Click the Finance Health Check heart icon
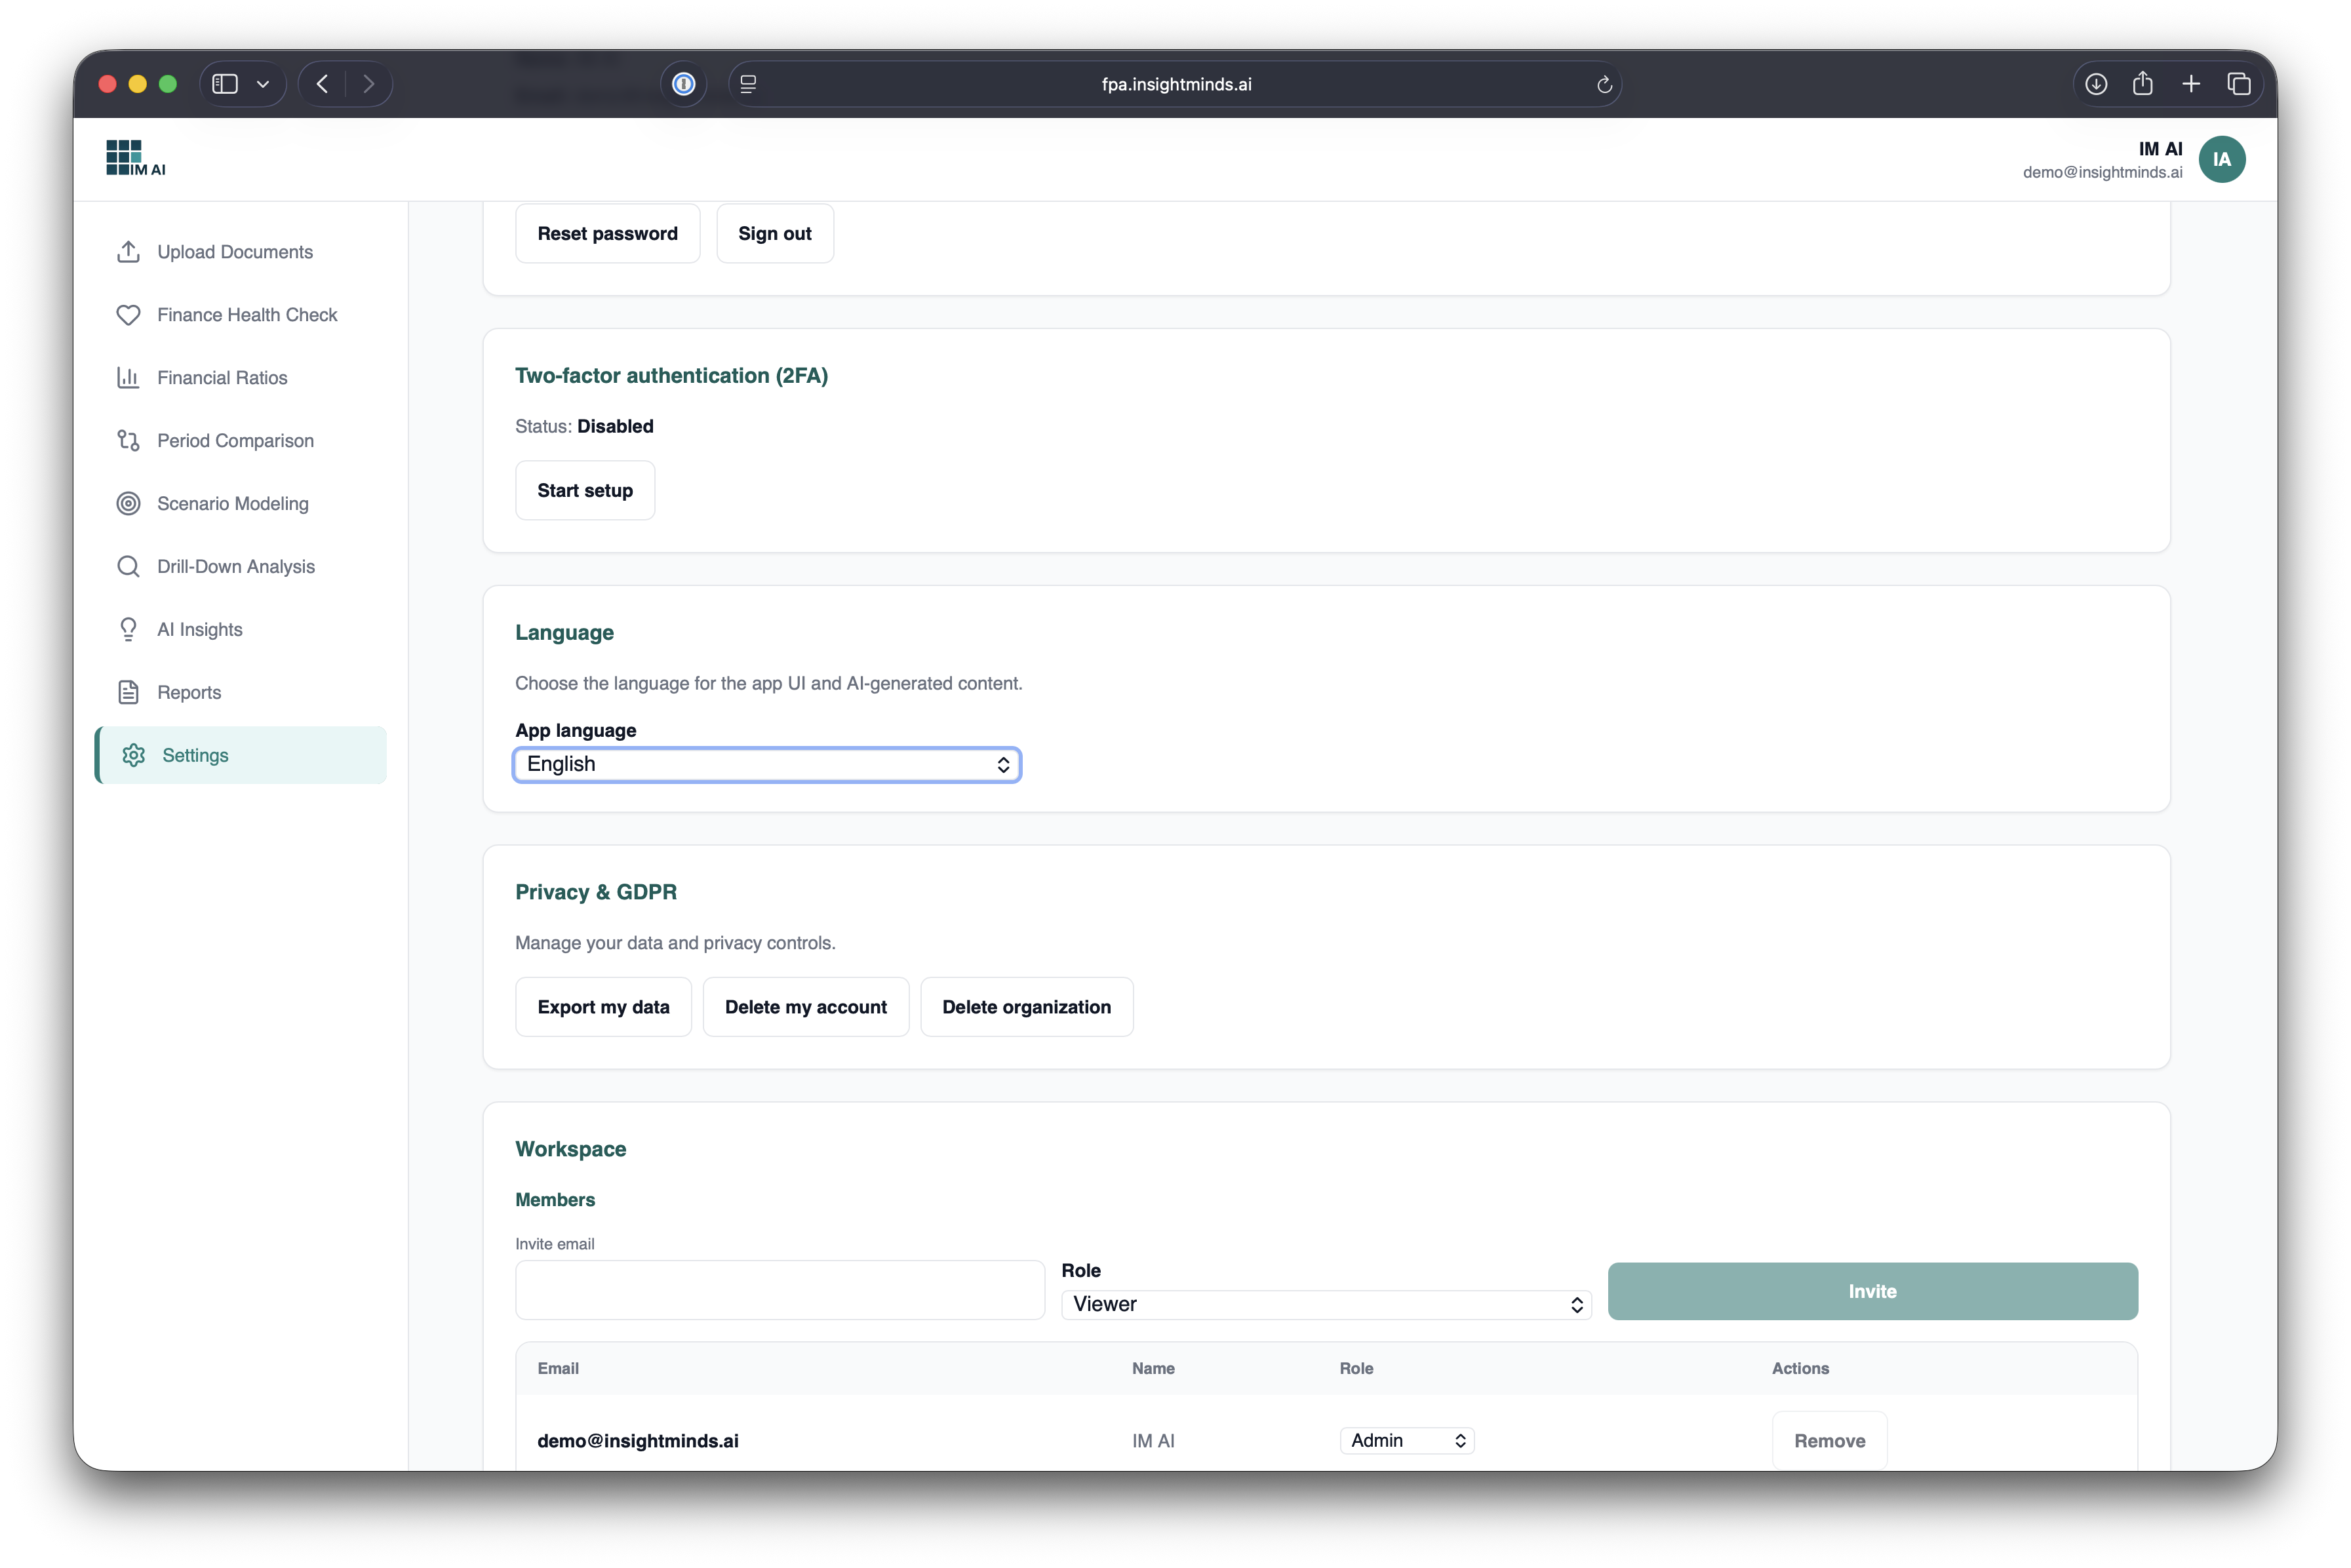 (128, 315)
